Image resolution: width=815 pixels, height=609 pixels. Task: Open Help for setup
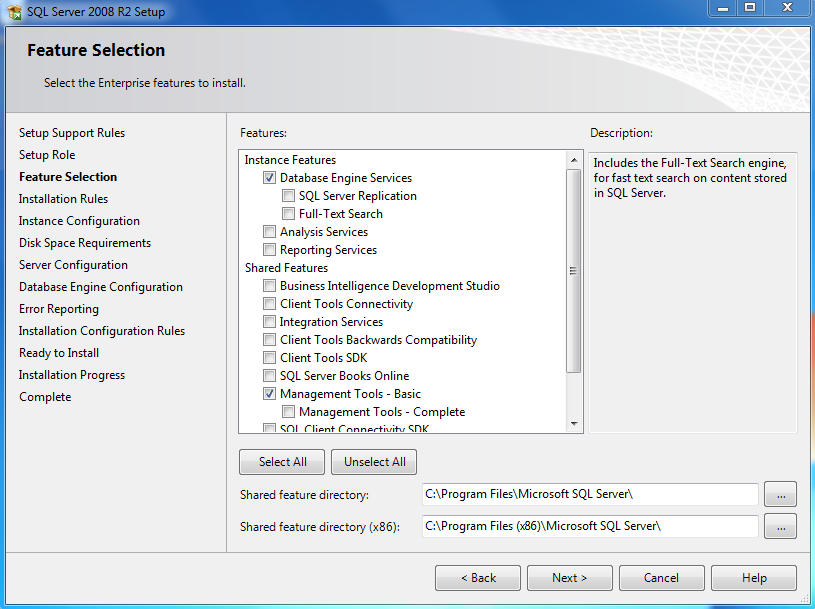tap(754, 578)
